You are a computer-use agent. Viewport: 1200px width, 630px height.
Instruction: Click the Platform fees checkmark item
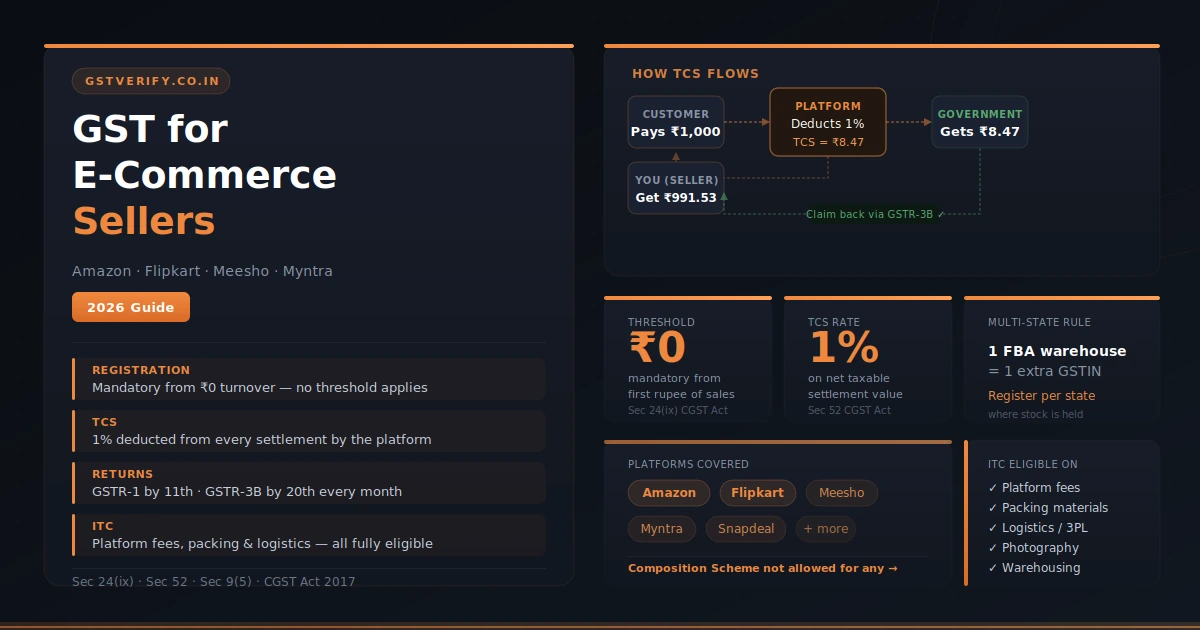(1034, 488)
